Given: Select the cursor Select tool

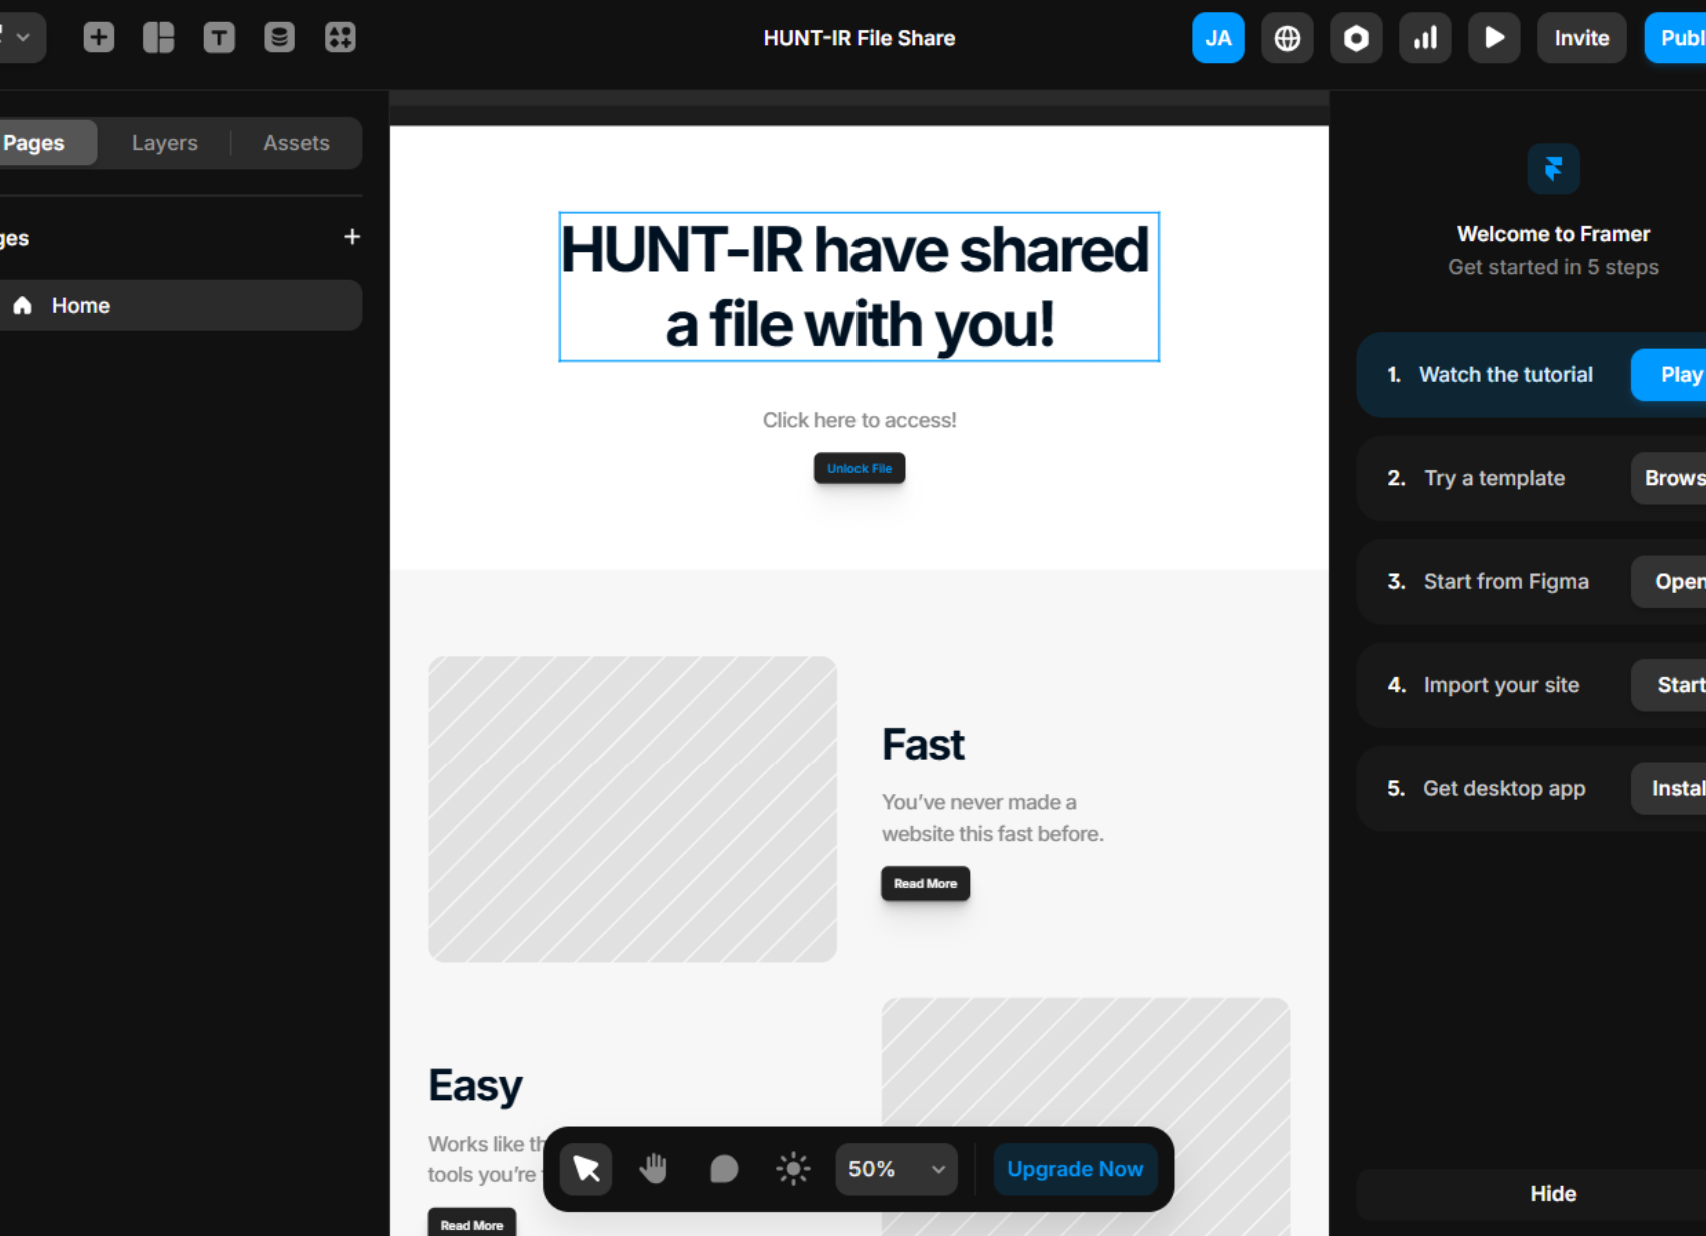Looking at the screenshot, I should pyautogui.click(x=585, y=1168).
